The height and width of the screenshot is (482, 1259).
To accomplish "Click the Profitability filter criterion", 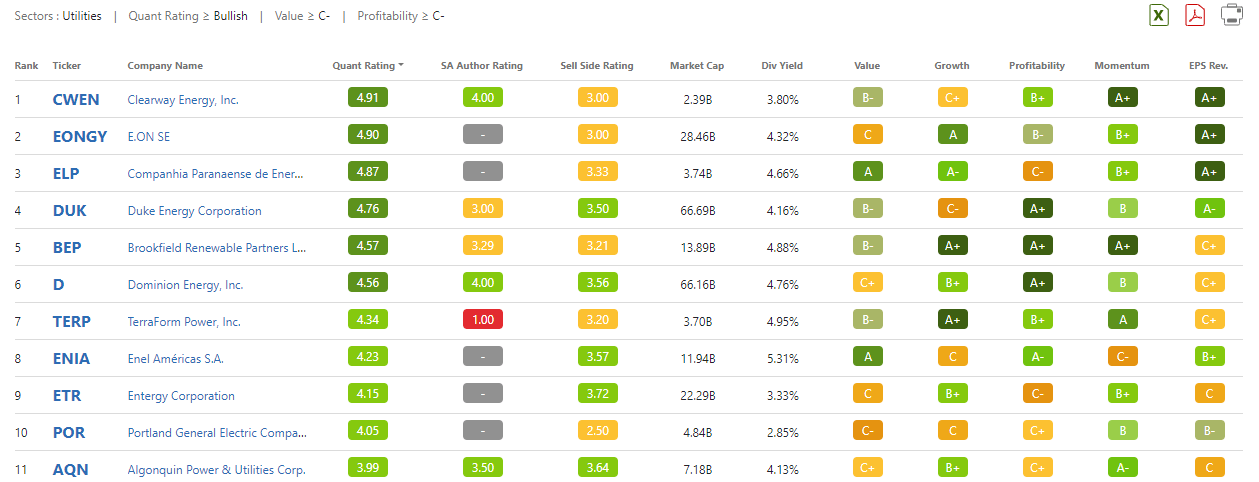I will (400, 16).
